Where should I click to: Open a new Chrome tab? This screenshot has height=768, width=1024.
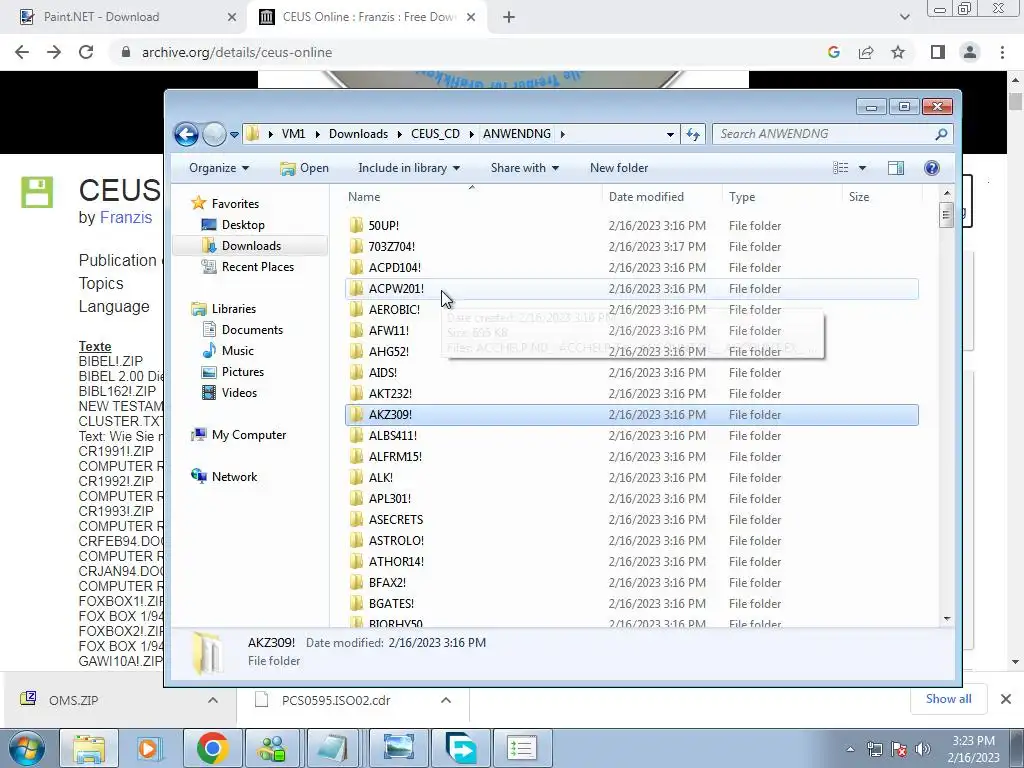click(509, 18)
